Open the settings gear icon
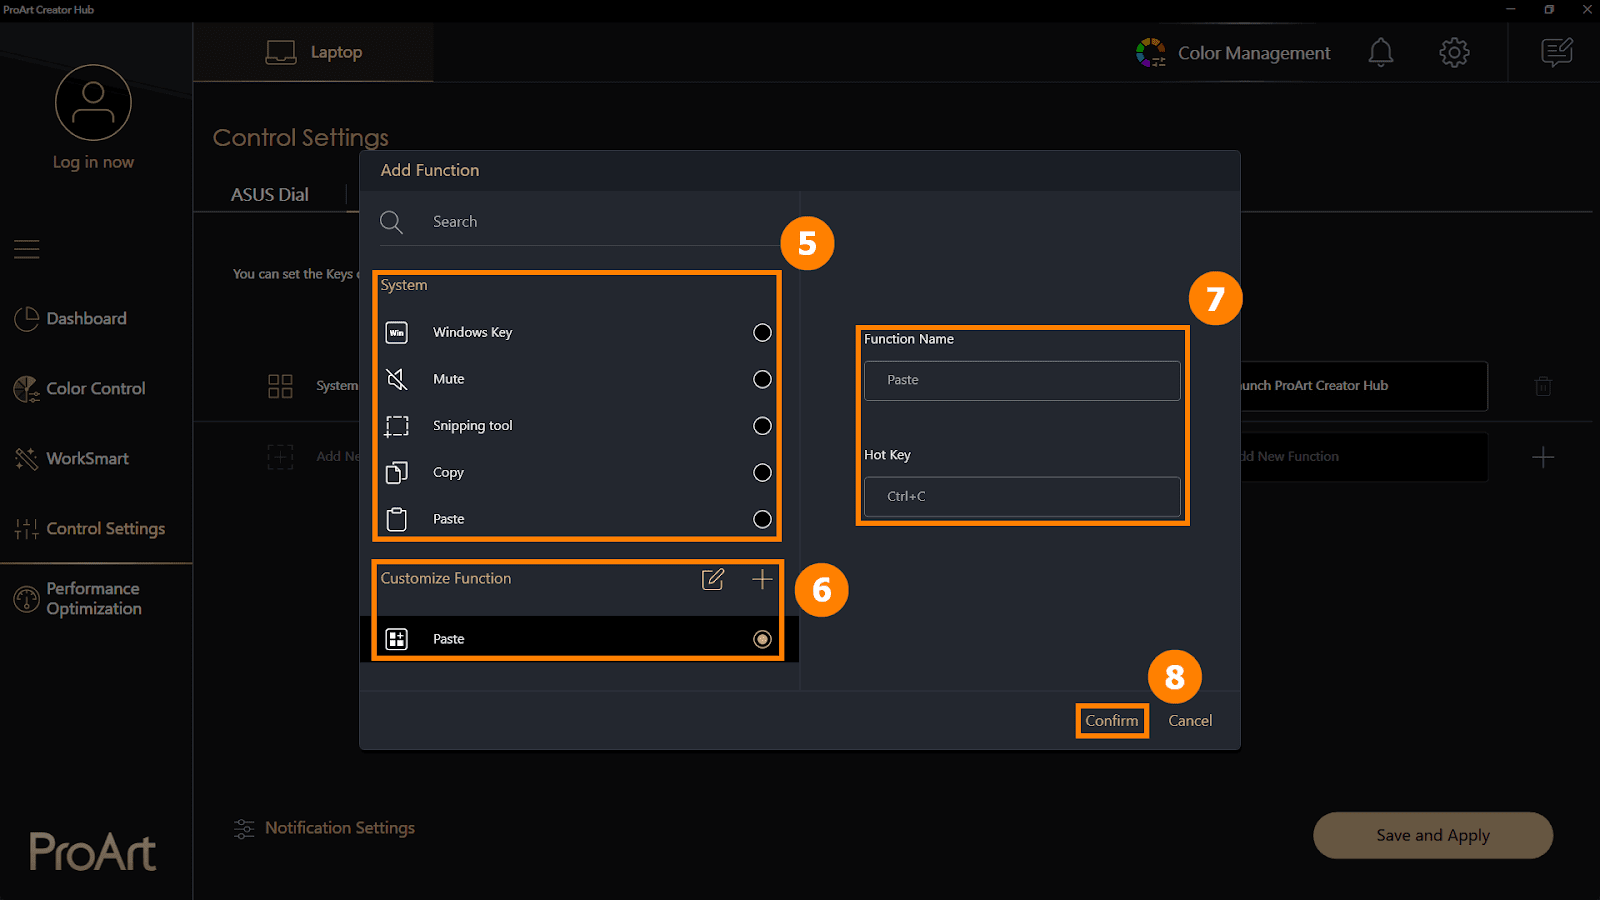The image size is (1600, 900). tap(1454, 52)
